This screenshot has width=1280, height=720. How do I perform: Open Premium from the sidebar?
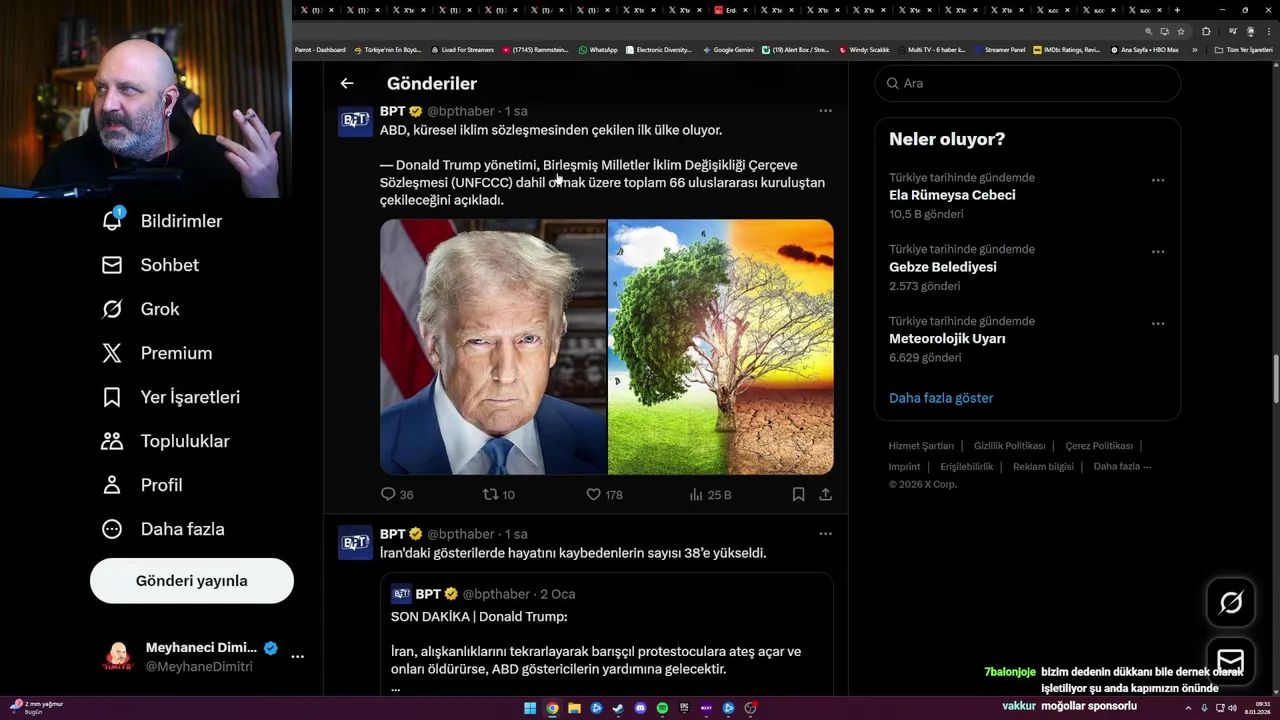156,353
